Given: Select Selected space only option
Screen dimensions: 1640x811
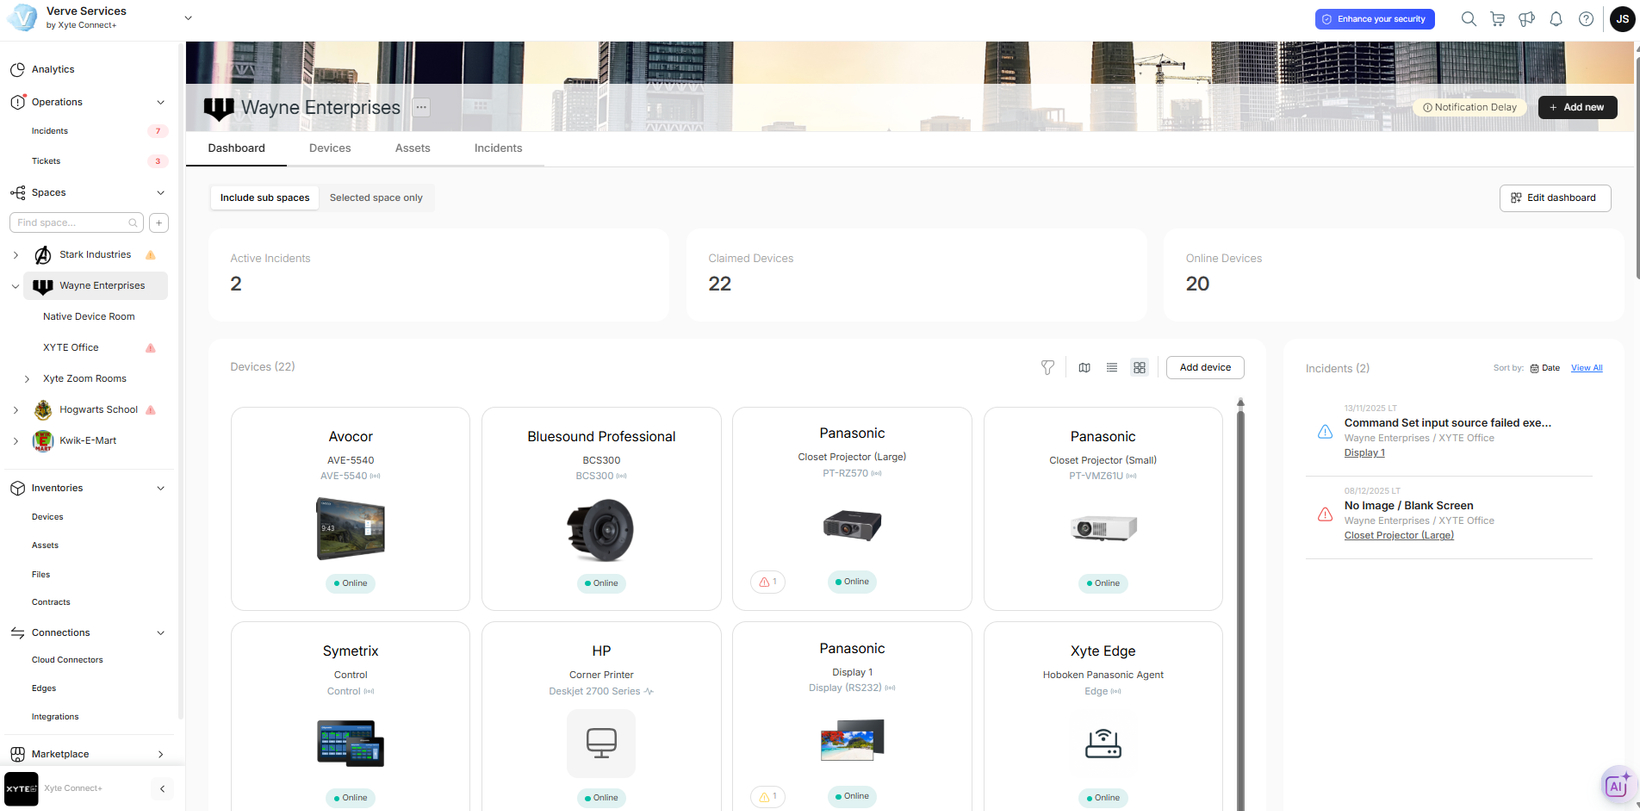Looking at the screenshot, I should click(376, 198).
